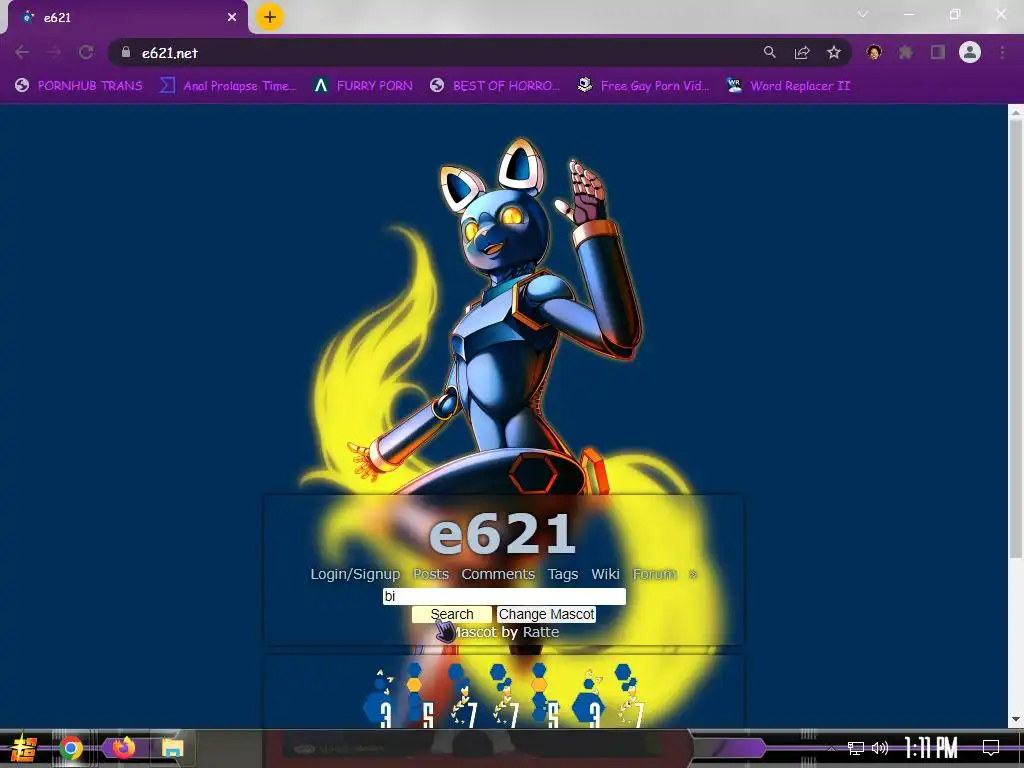This screenshot has width=1024, height=768.
Task: Open the Chrome profile avatar
Action: pyautogui.click(x=970, y=52)
